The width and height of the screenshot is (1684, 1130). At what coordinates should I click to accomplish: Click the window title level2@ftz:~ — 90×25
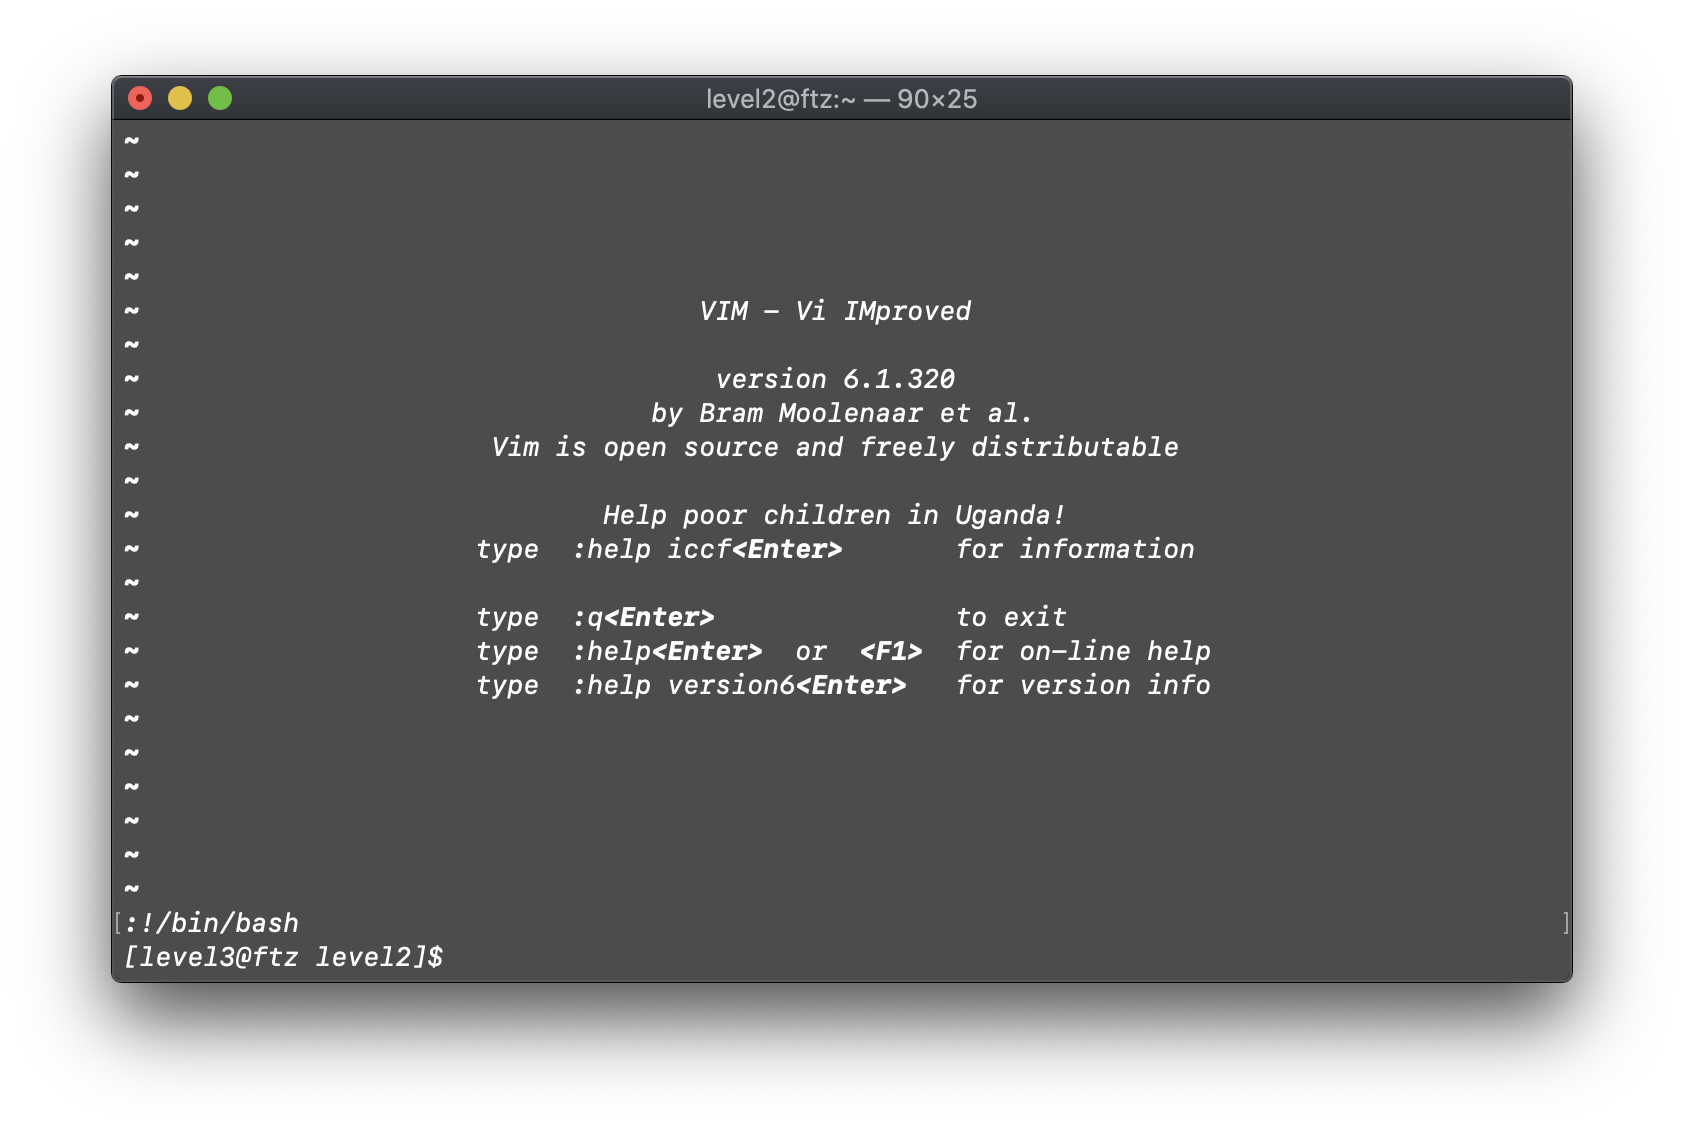pos(841,99)
